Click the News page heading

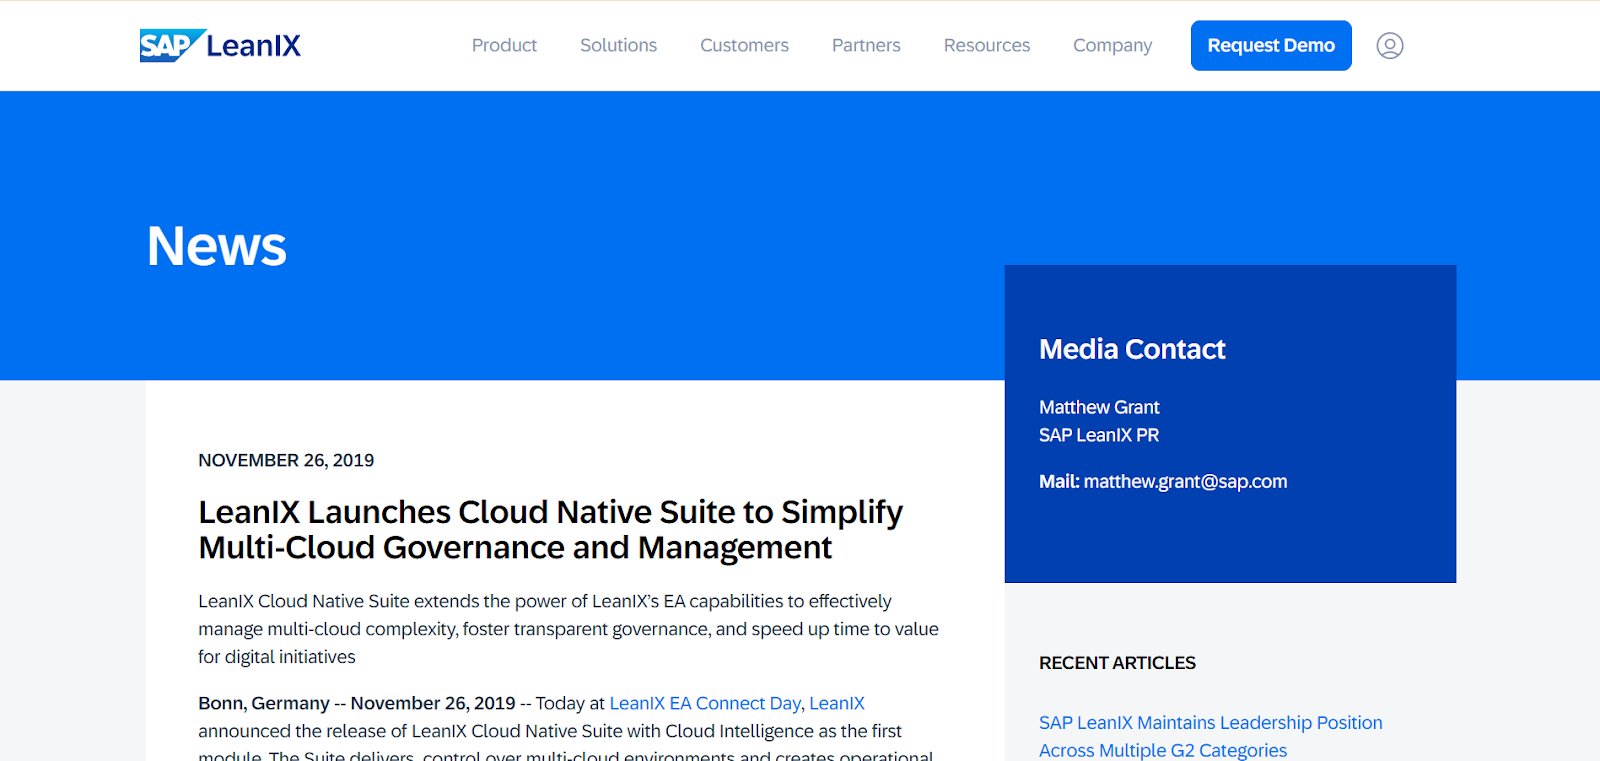(217, 246)
